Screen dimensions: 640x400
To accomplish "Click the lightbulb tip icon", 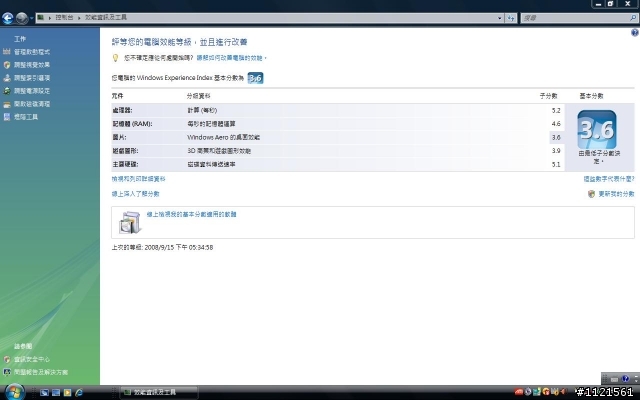I will (x=116, y=58).
